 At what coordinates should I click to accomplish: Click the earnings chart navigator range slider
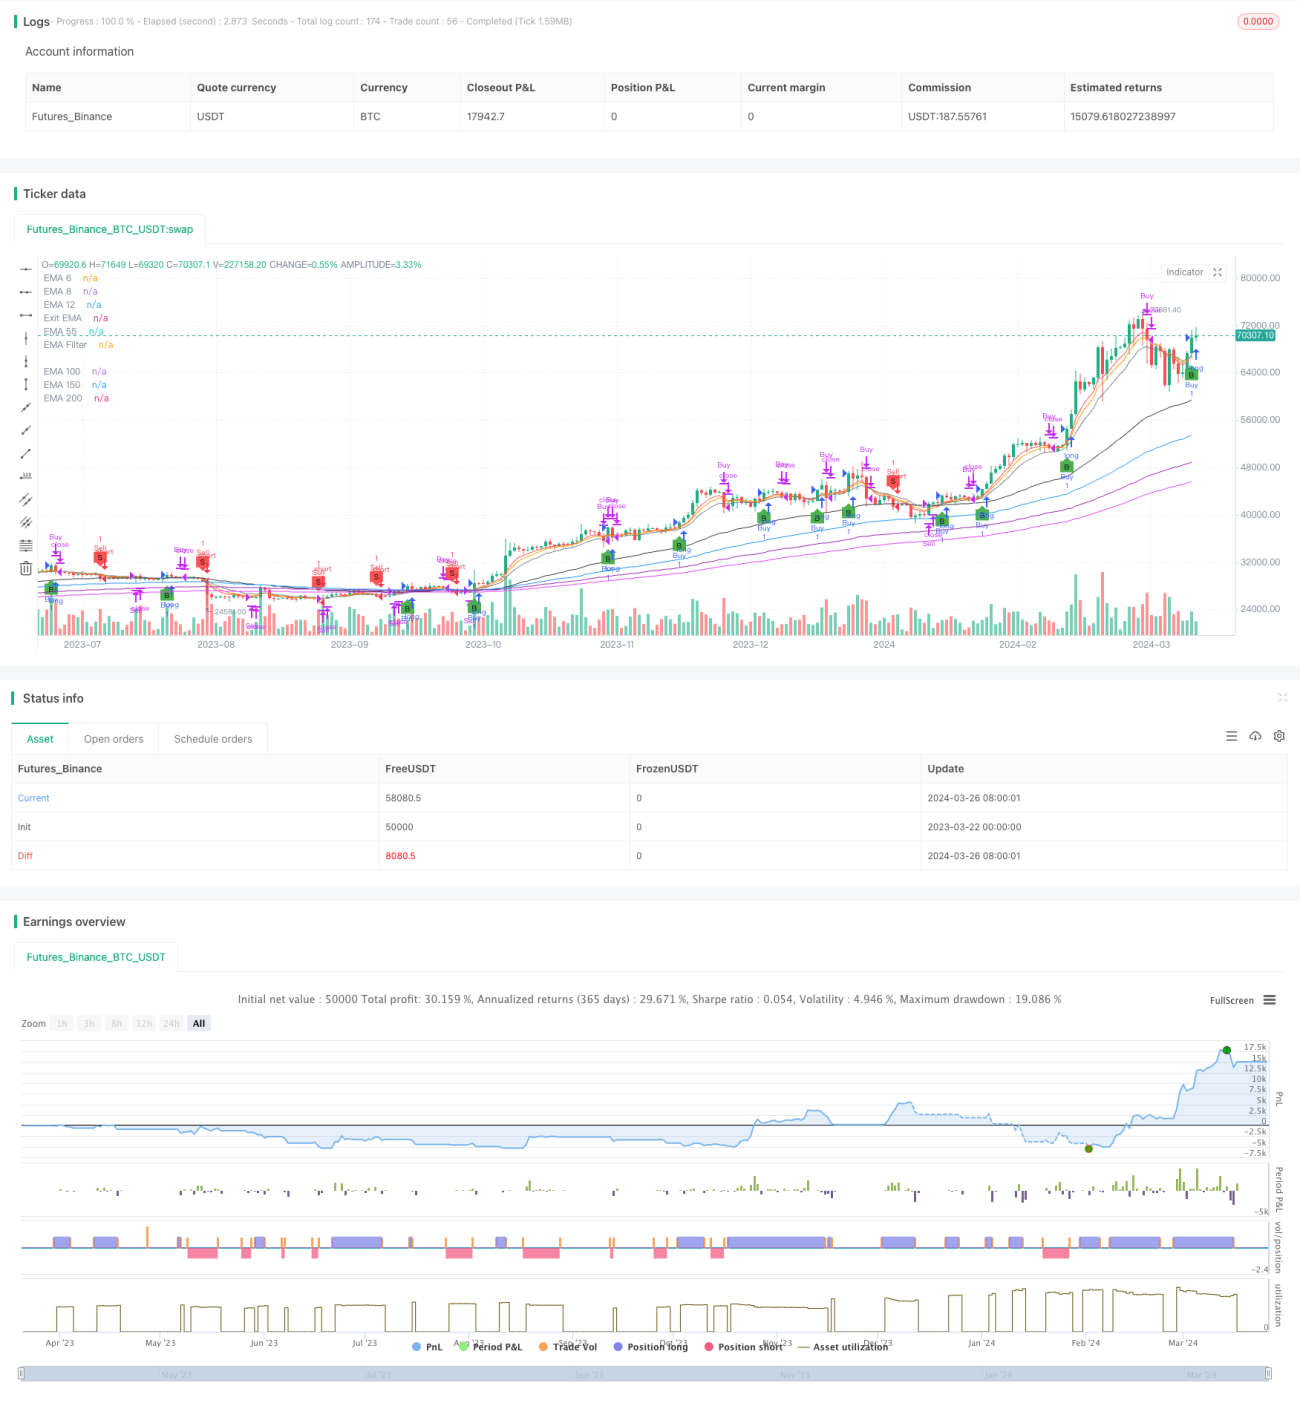645,1374
